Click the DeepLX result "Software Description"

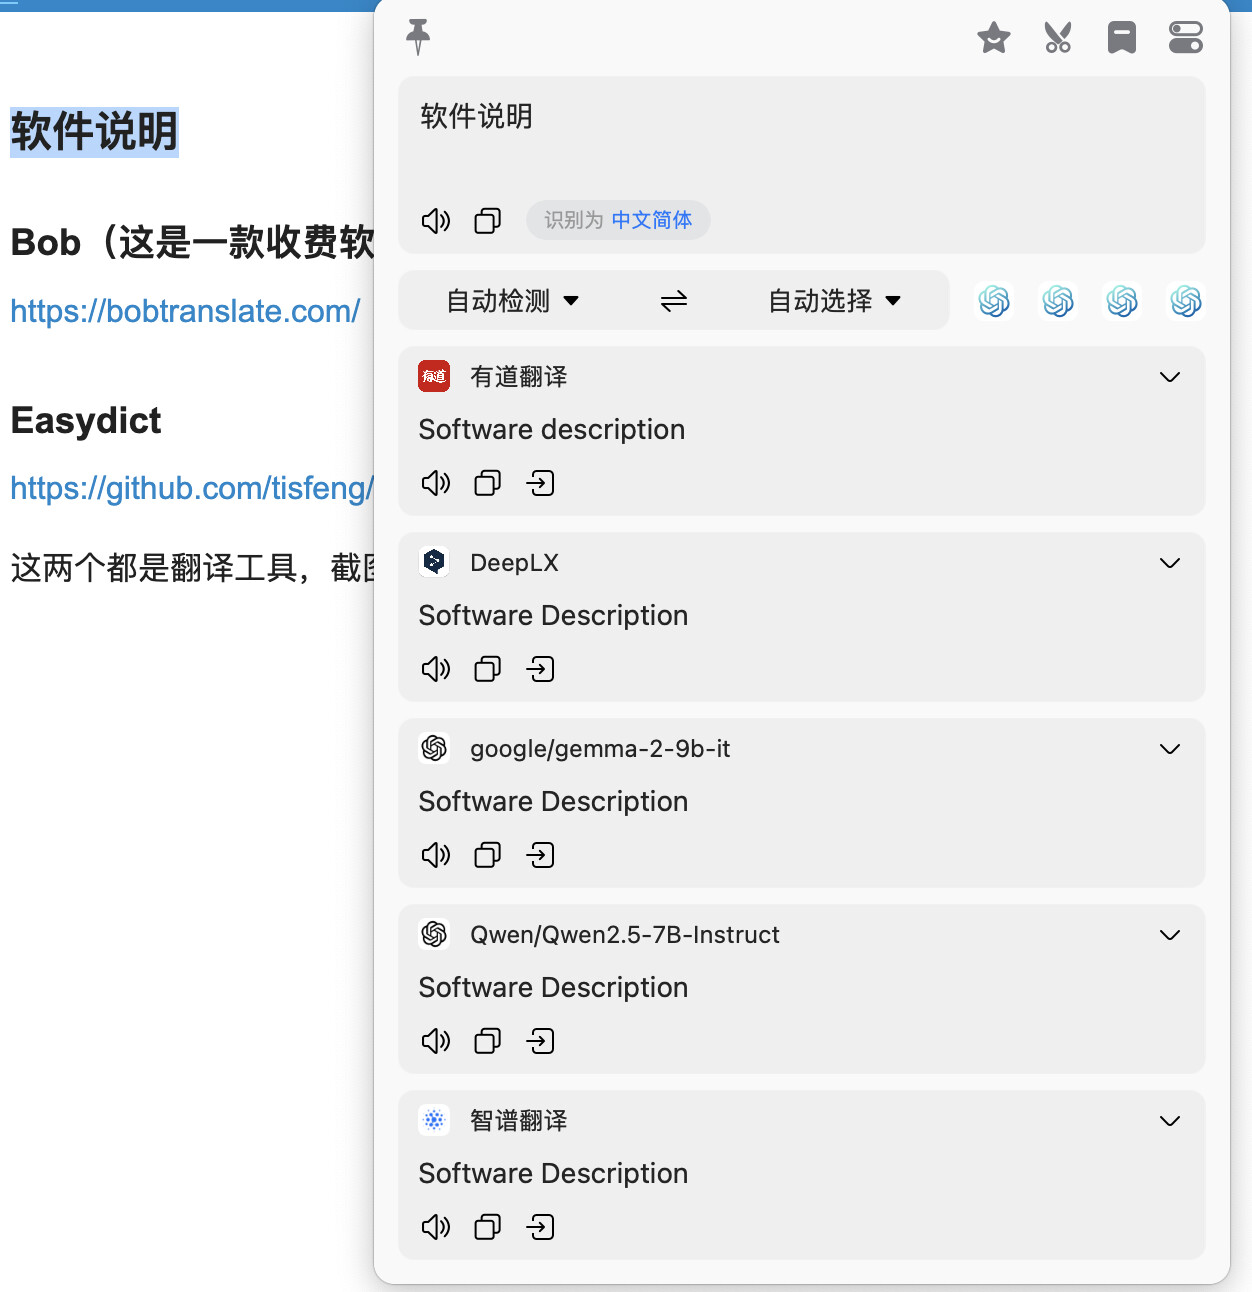(553, 615)
